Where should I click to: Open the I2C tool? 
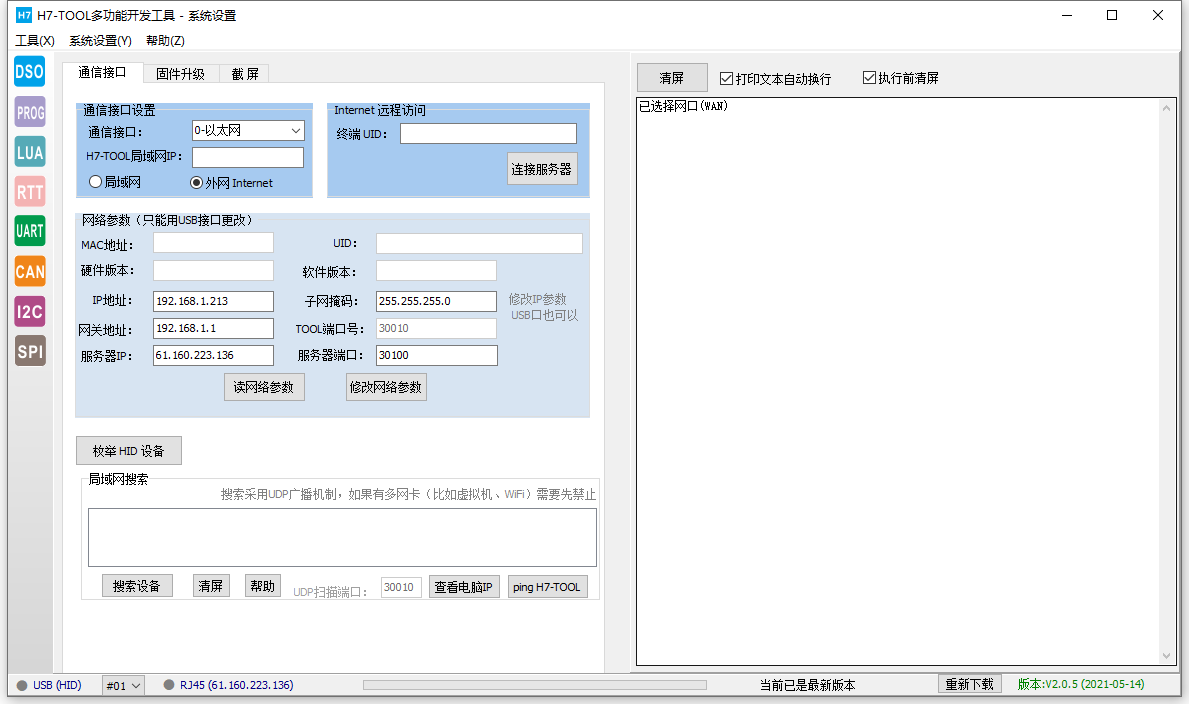pyautogui.click(x=30, y=311)
